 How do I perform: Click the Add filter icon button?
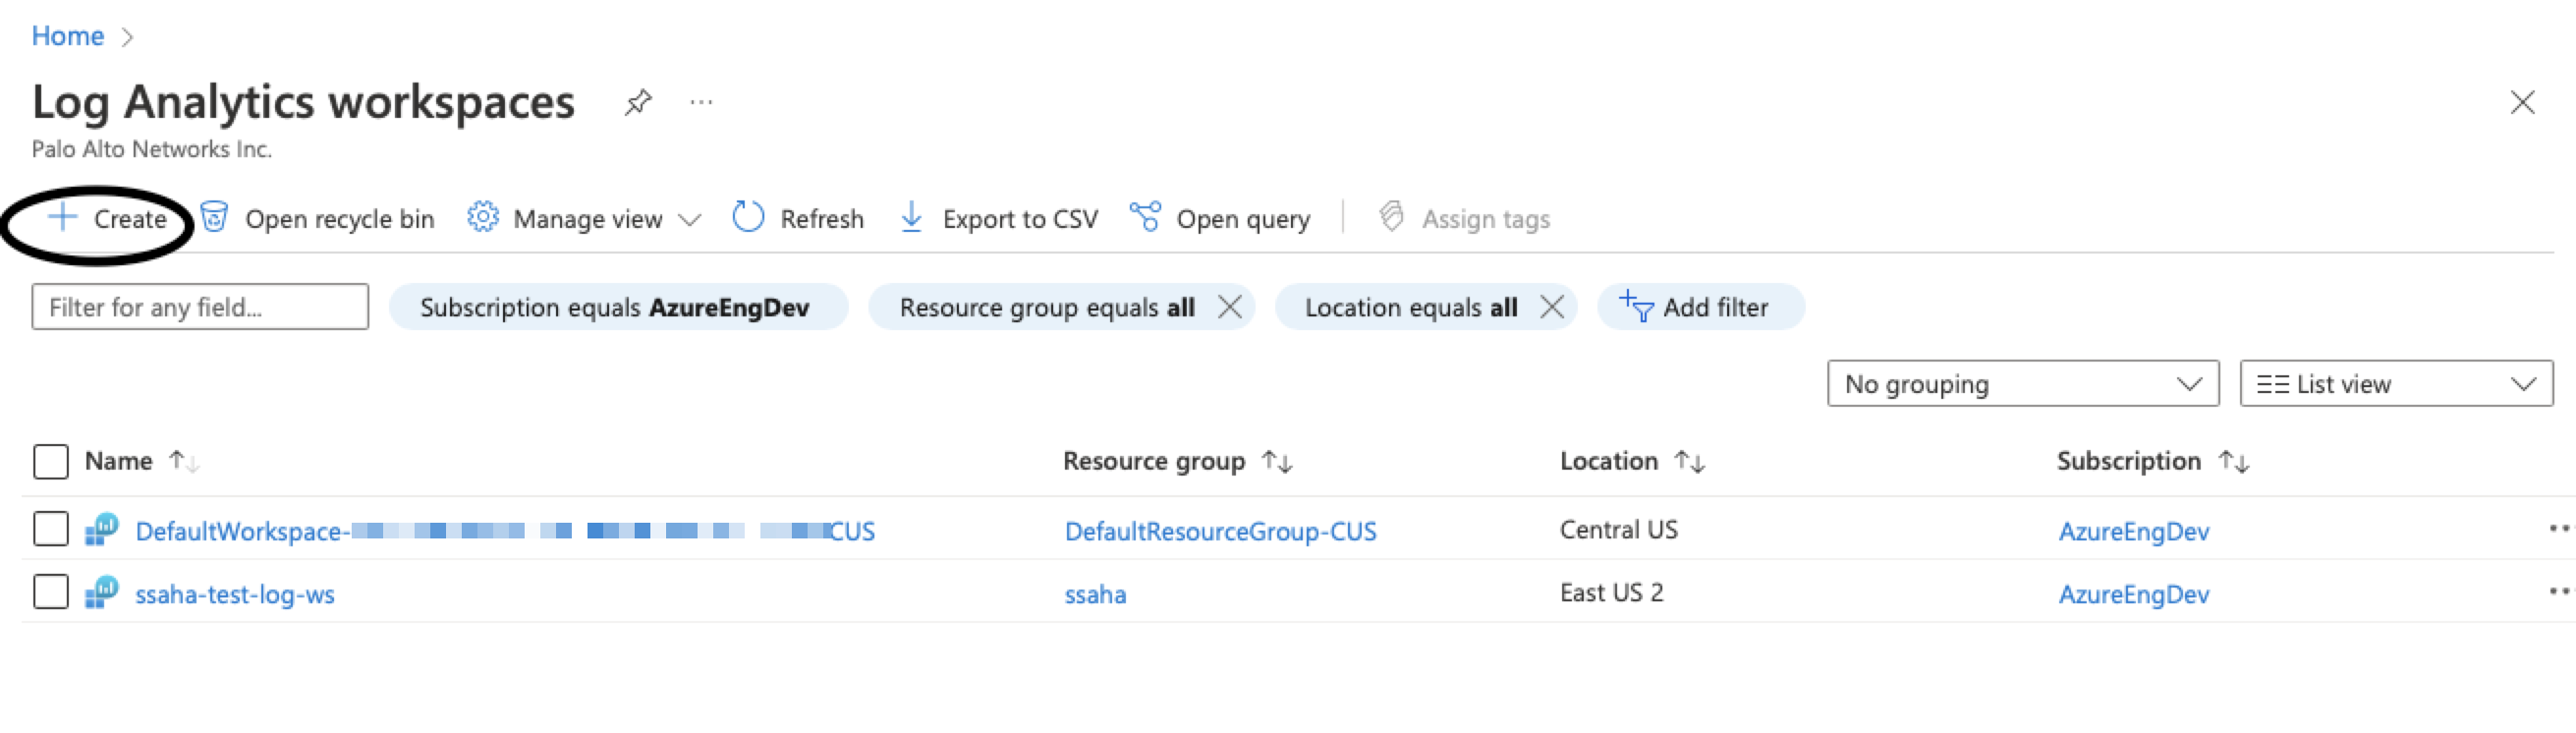[x=1636, y=306]
